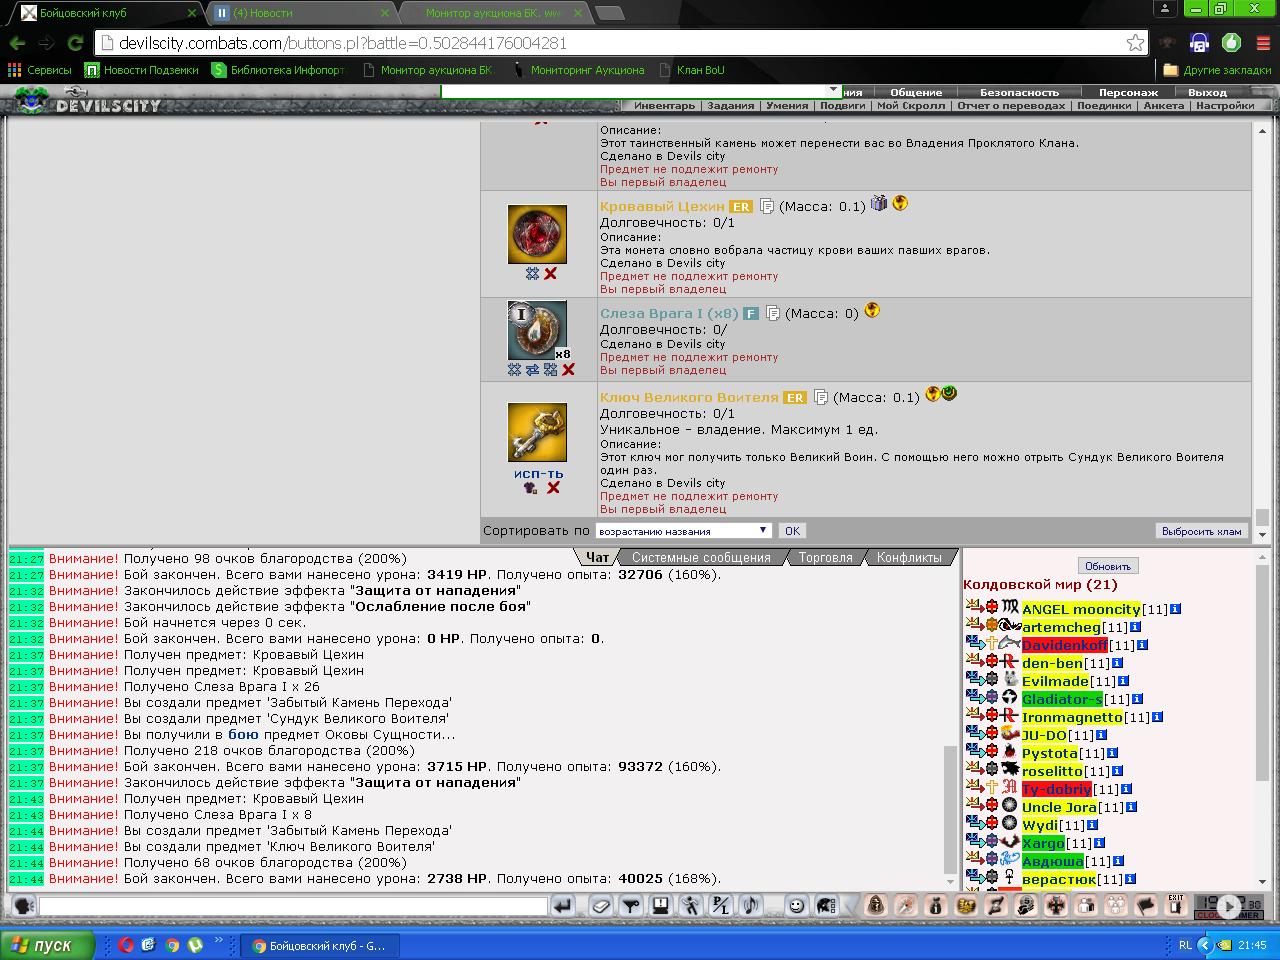The width and height of the screenshot is (1280, 960).
Task: Click the Обновить button in user list
Action: pyautogui.click(x=1107, y=566)
